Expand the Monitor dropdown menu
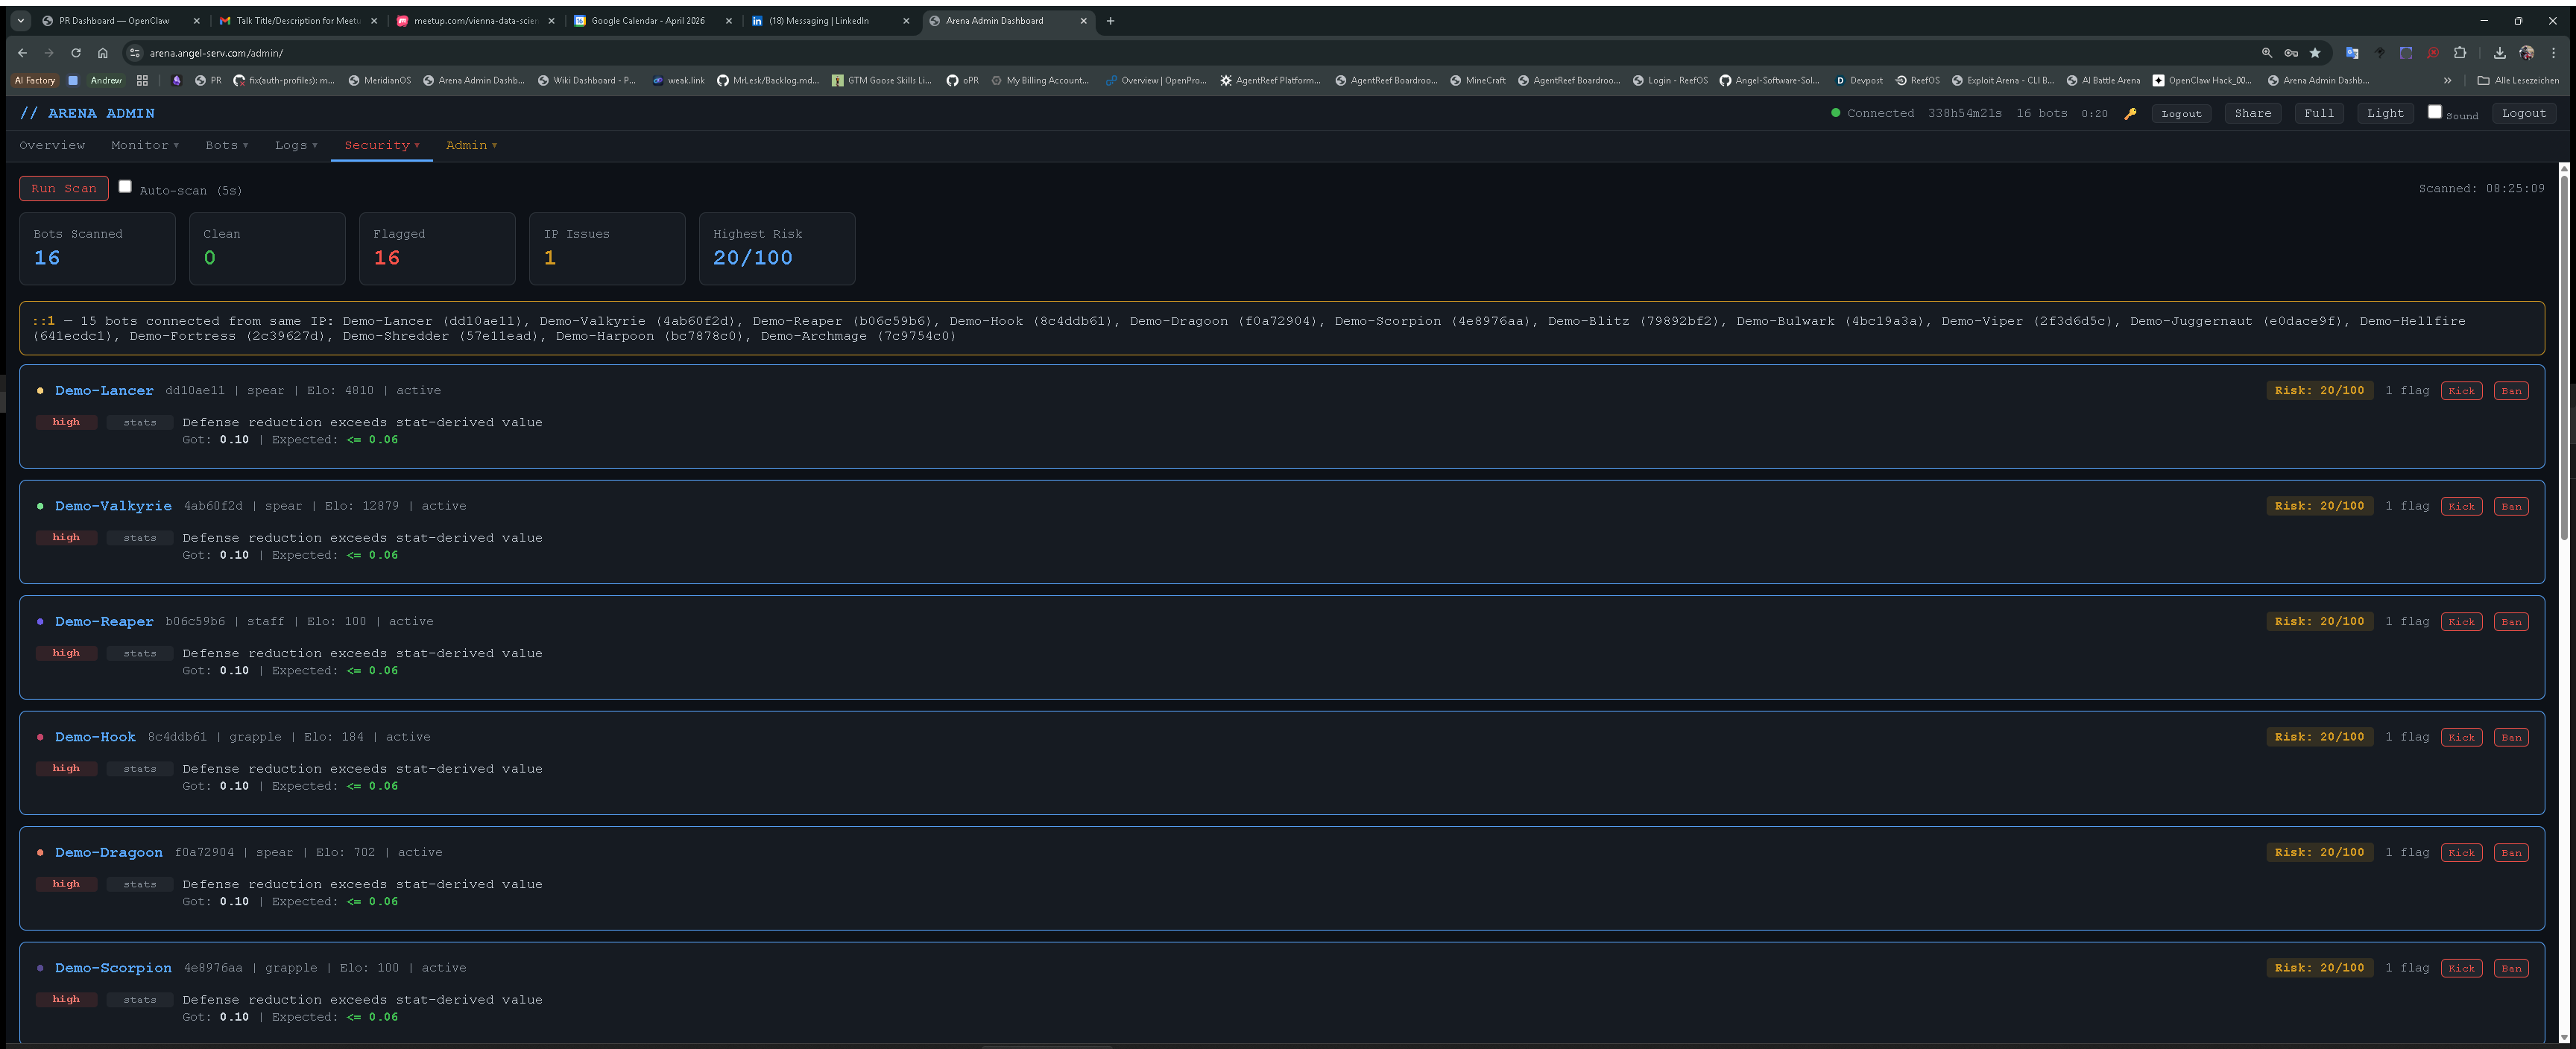The height and width of the screenshot is (1049, 2576). coord(145,145)
